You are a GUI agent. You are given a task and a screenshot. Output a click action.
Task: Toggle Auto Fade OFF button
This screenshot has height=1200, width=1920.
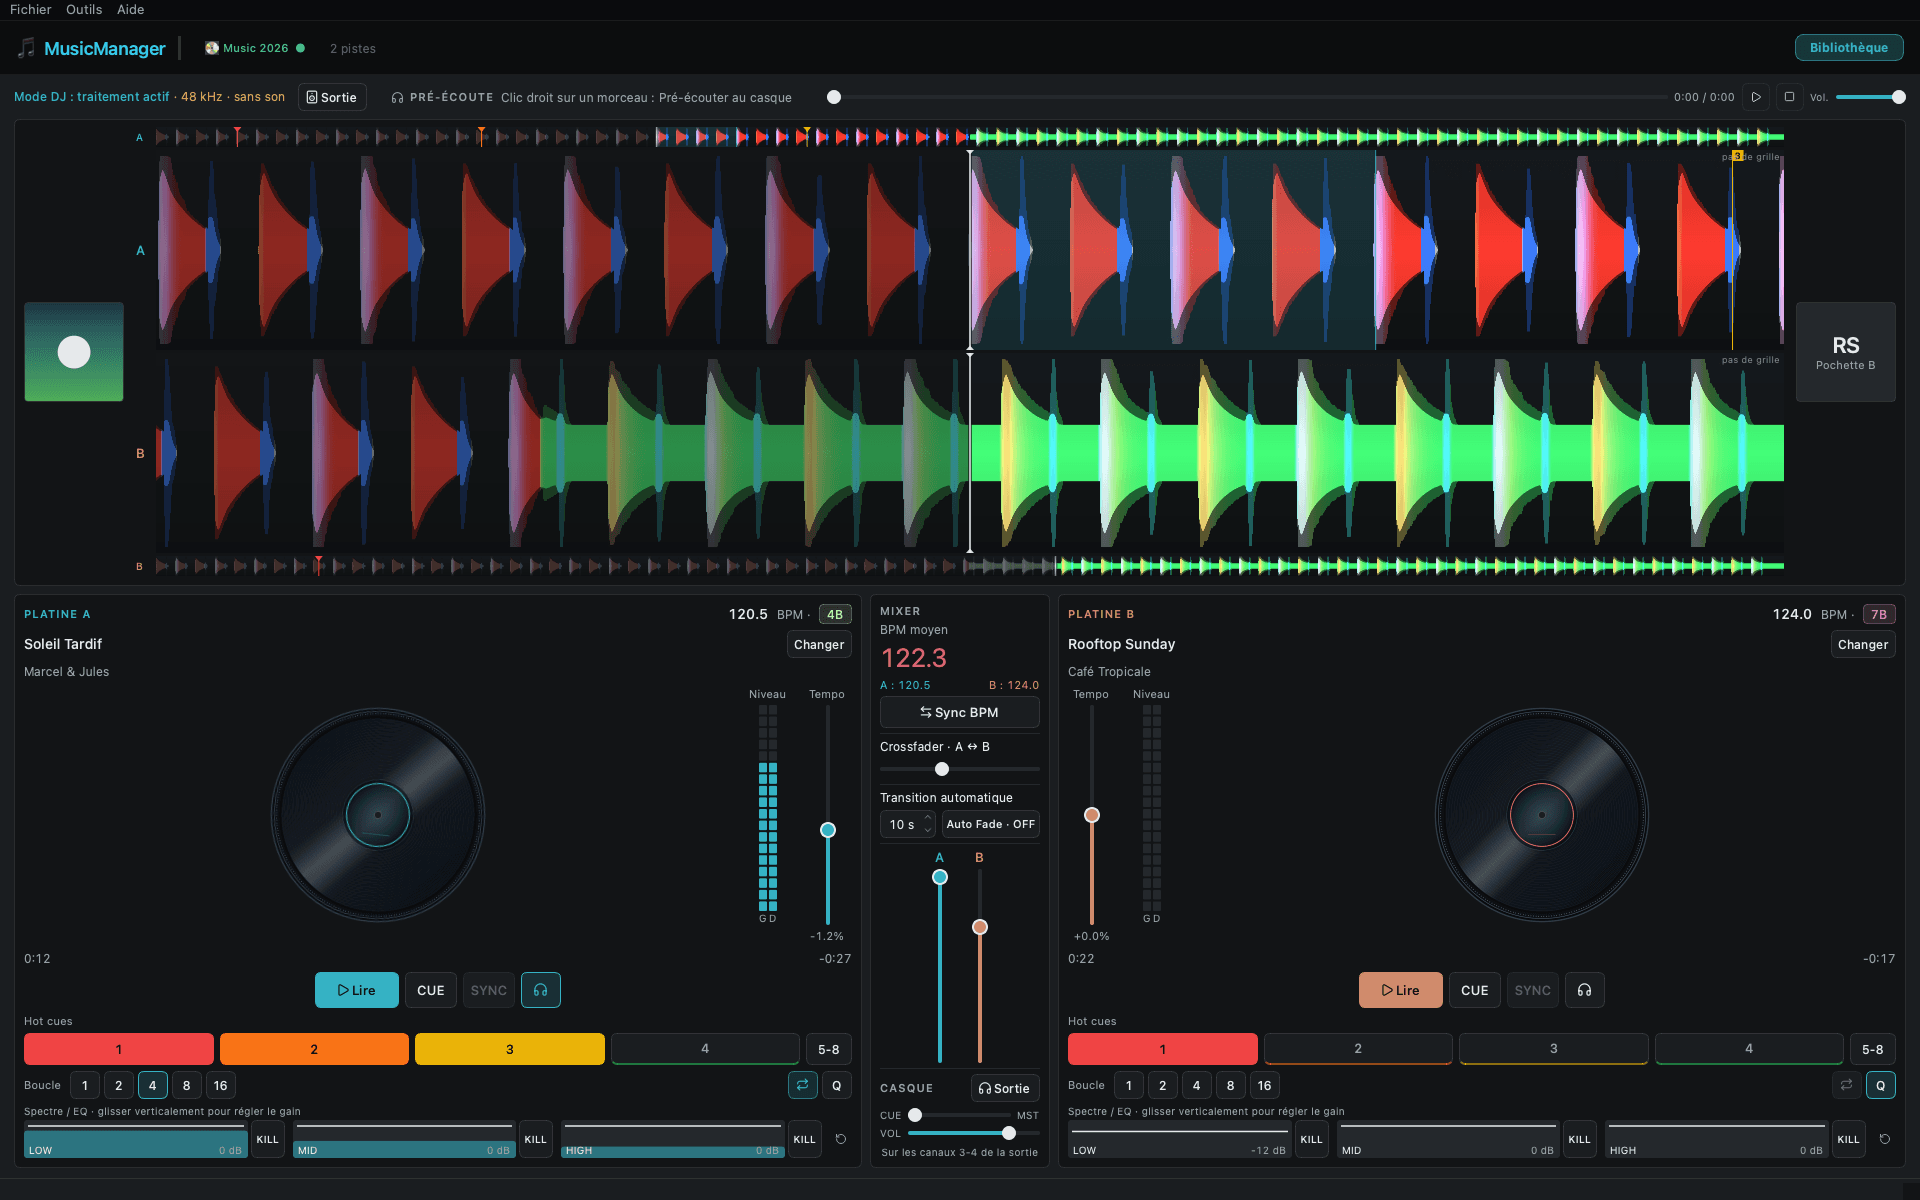click(x=990, y=824)
